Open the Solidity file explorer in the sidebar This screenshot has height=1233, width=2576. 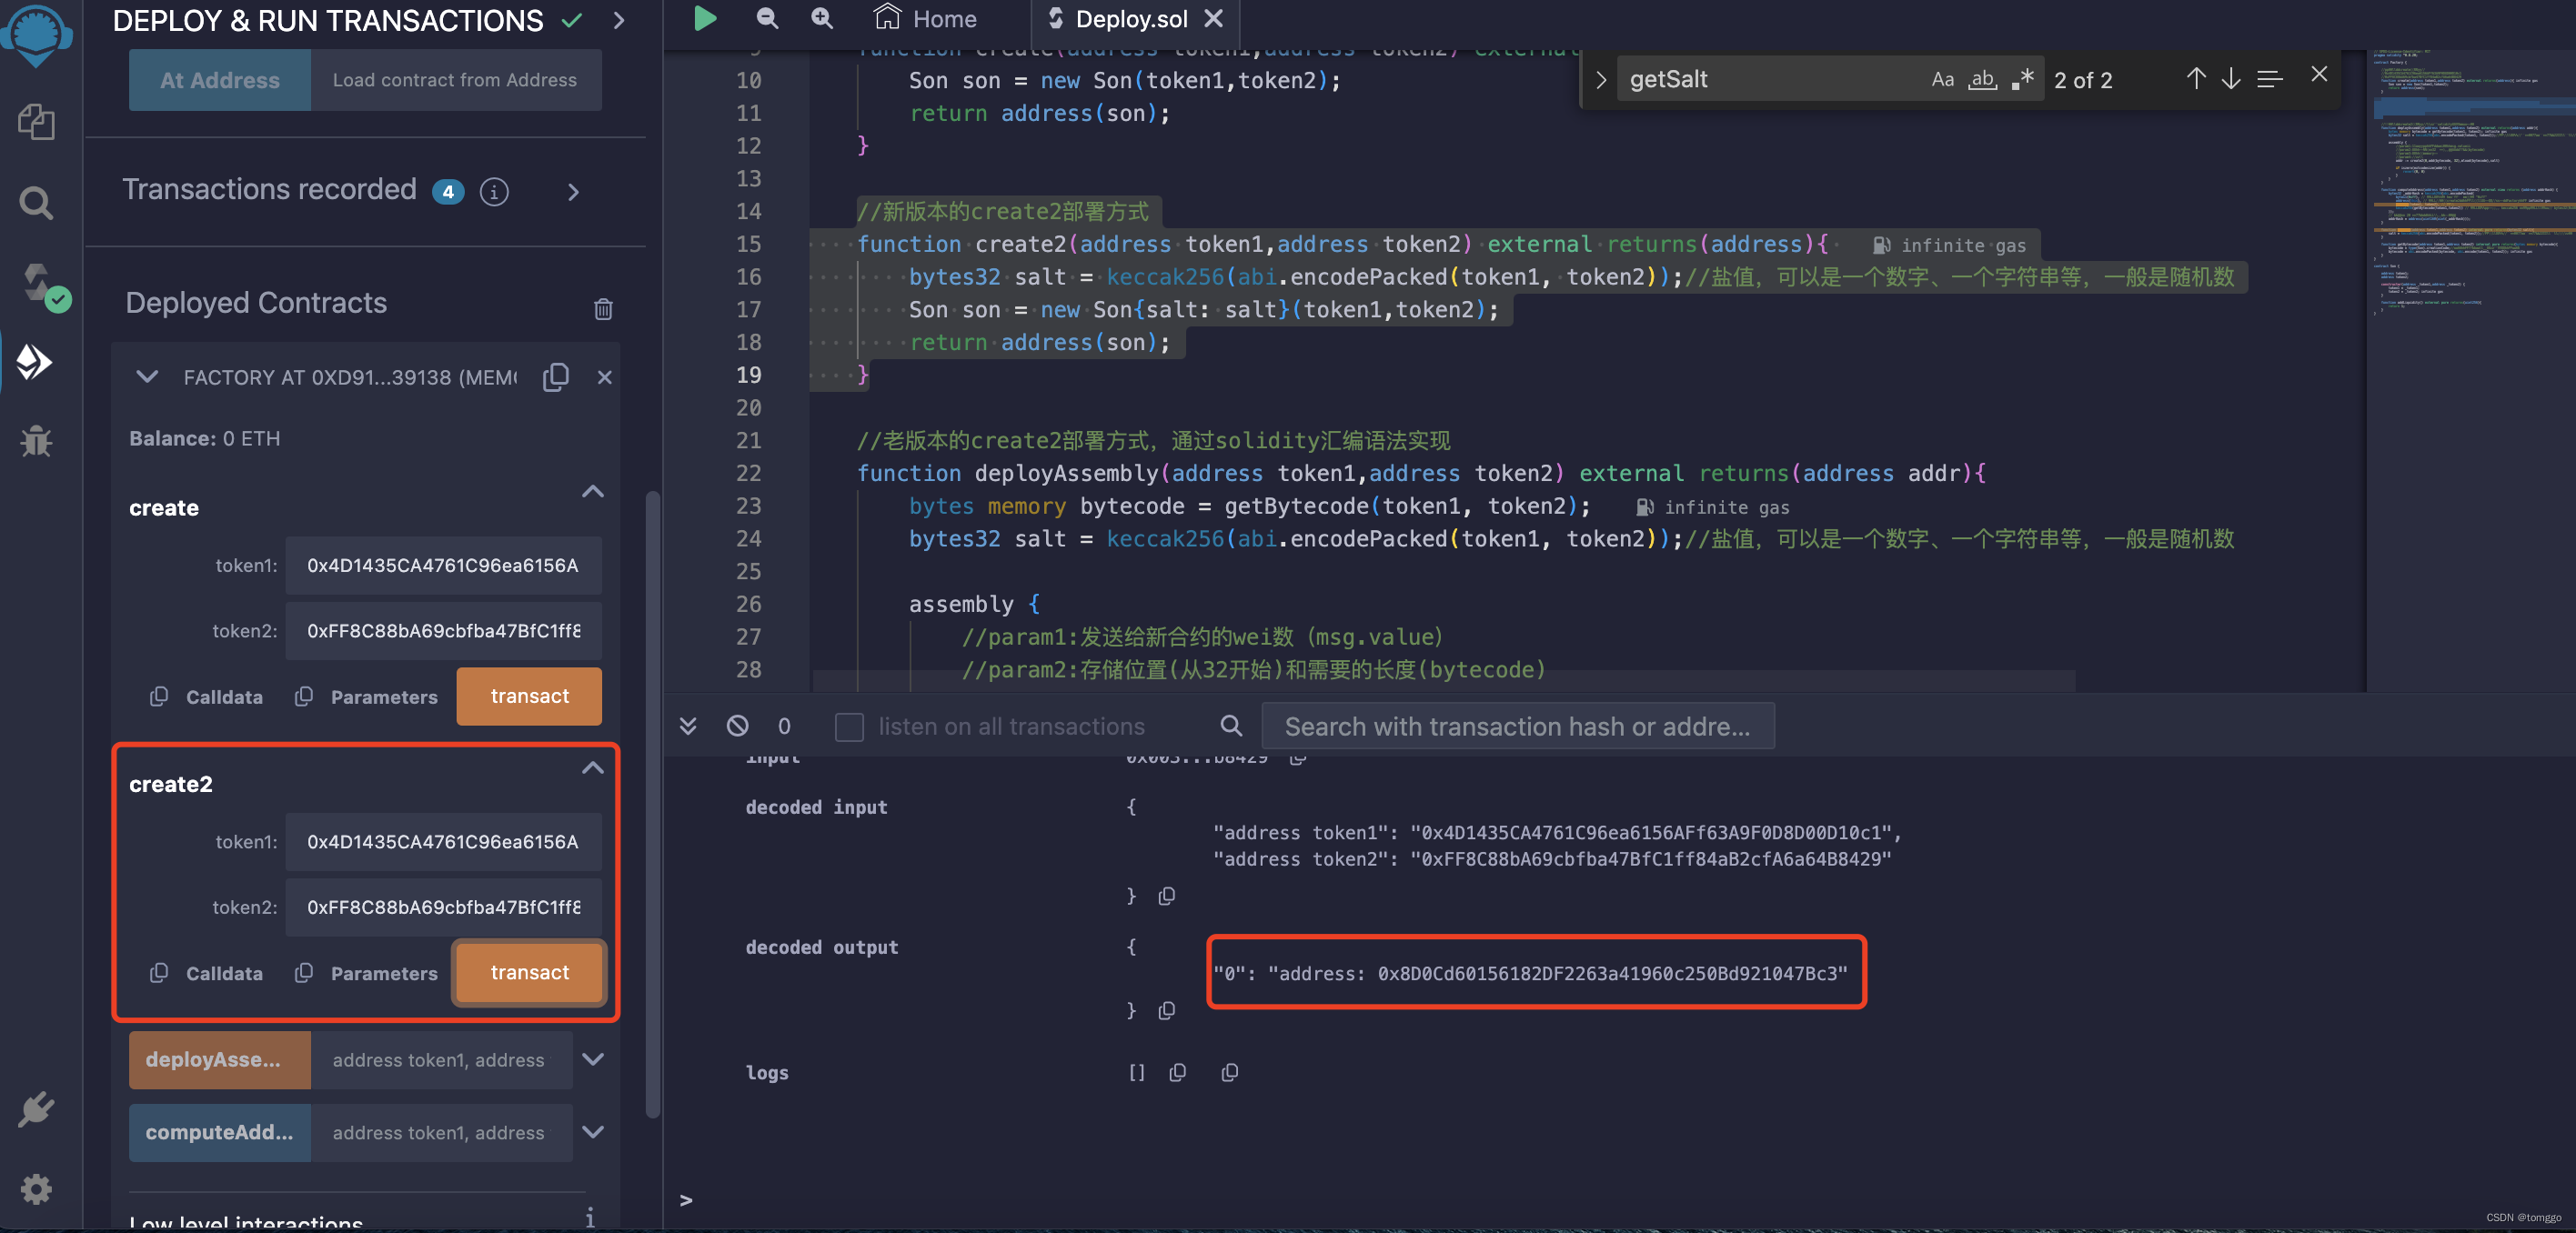tap(36, 122)
